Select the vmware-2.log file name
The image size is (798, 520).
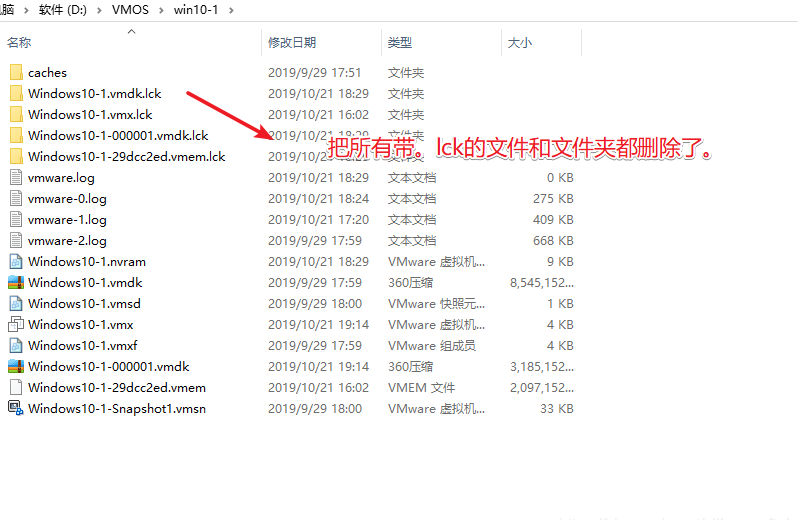point(67,240)
